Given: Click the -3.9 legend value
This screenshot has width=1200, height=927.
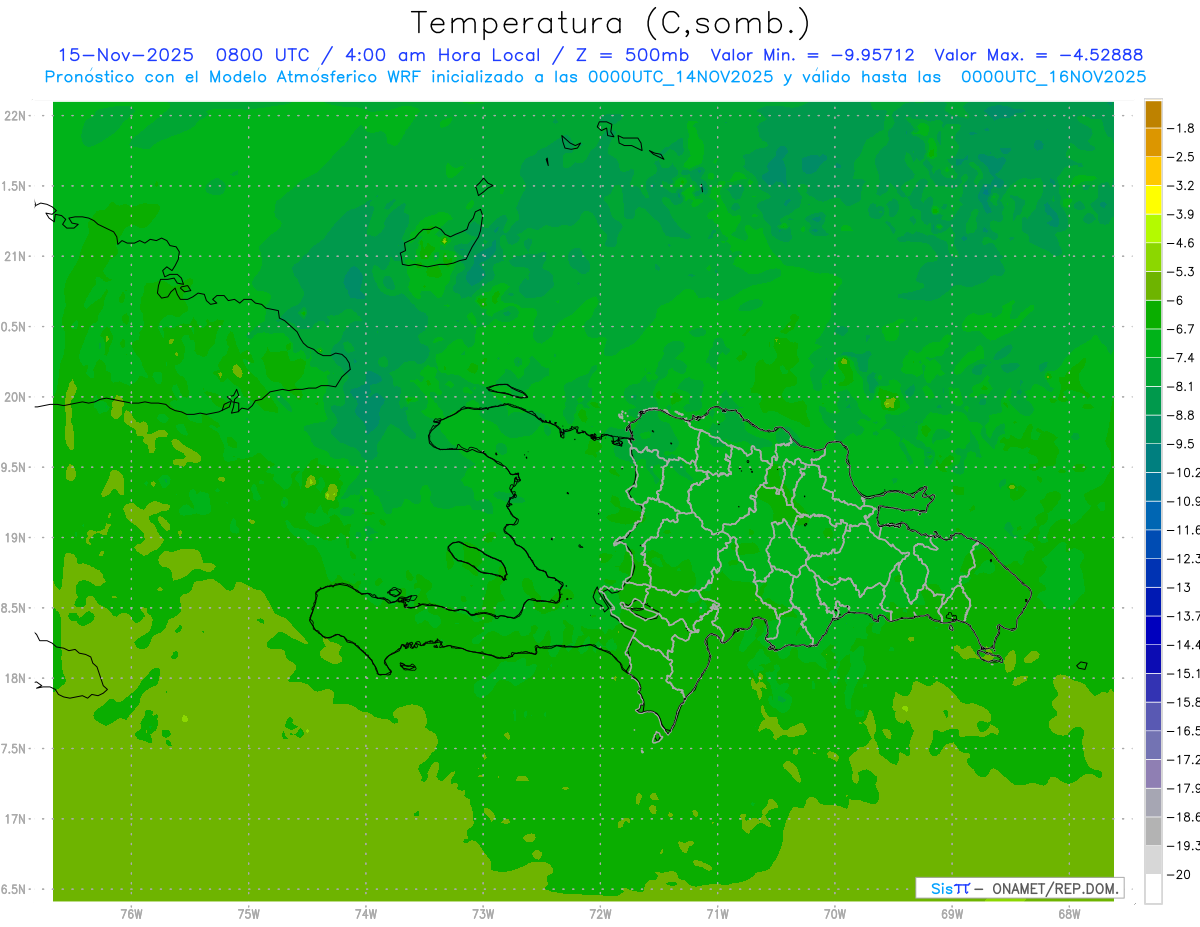Looking at the screenshot, I should [1181, 214].
